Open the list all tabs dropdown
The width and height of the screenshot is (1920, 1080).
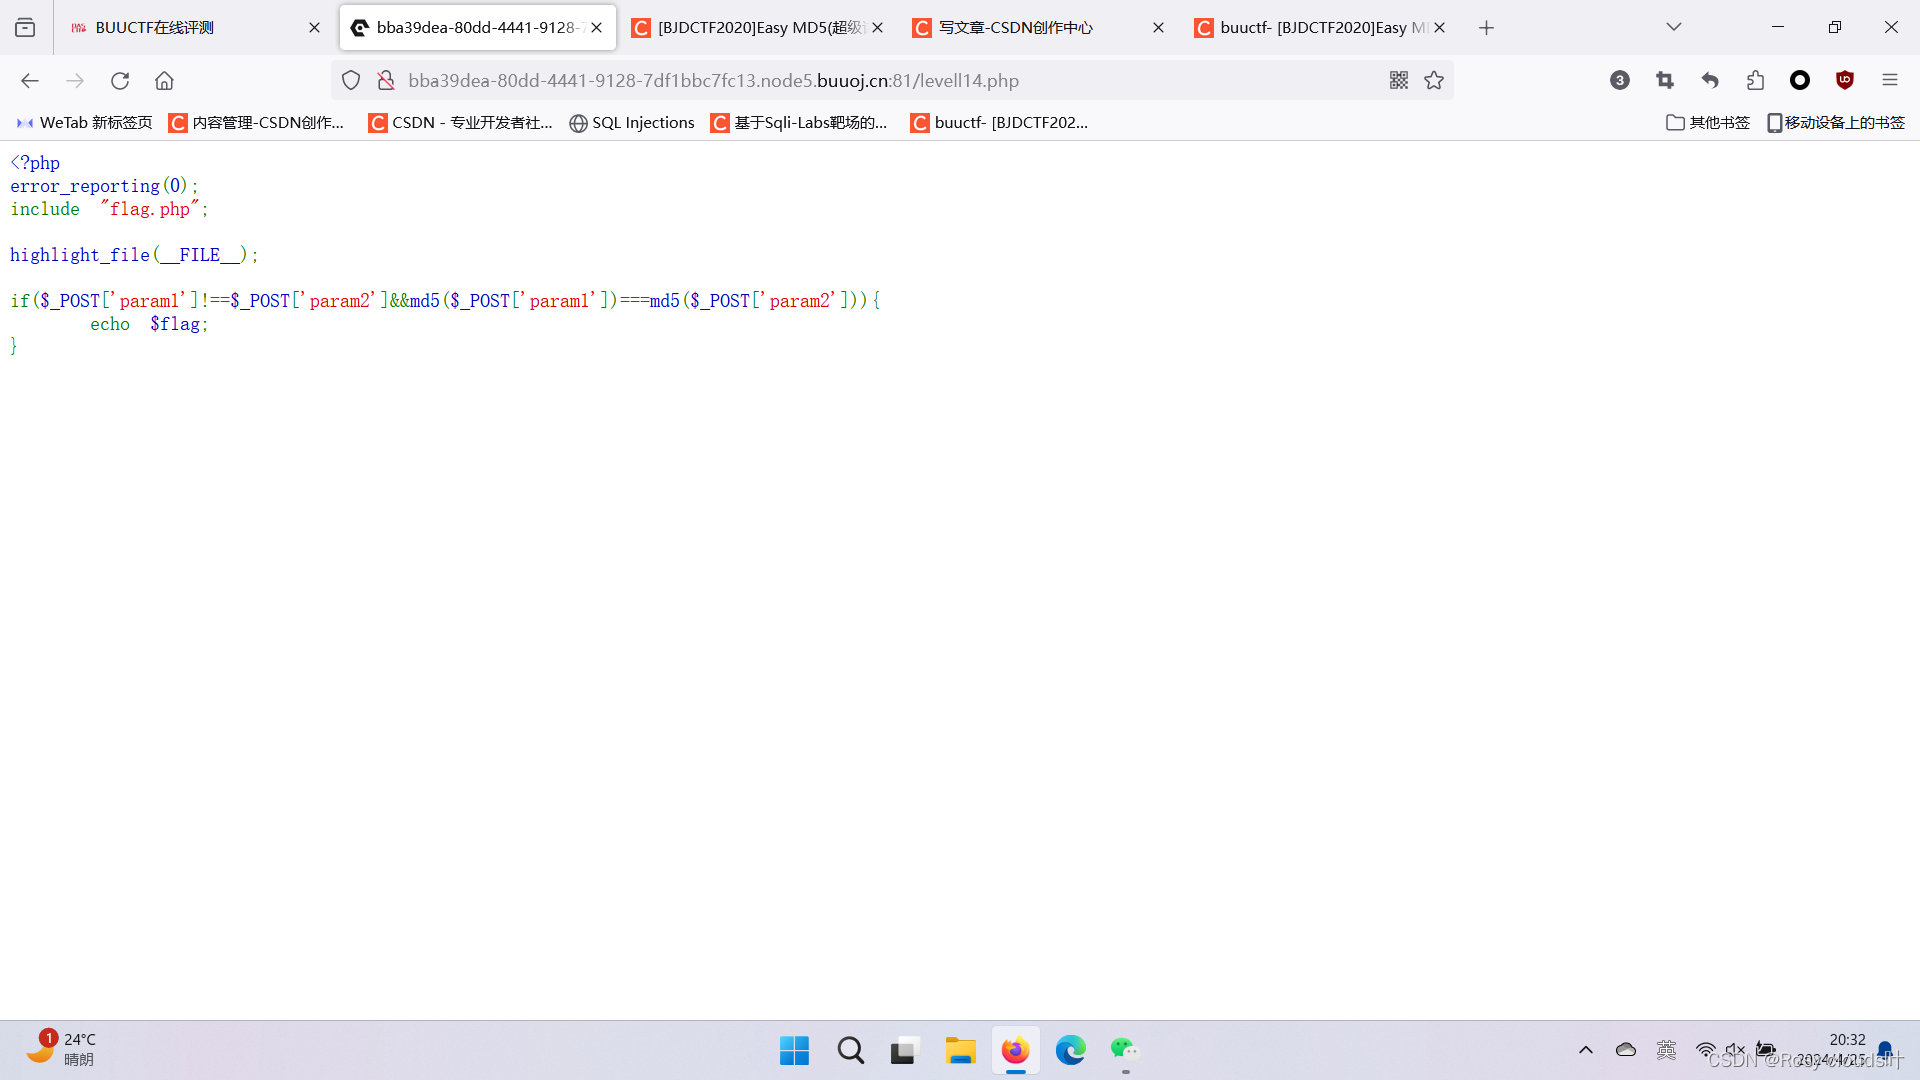click(x=1673, y=27)
